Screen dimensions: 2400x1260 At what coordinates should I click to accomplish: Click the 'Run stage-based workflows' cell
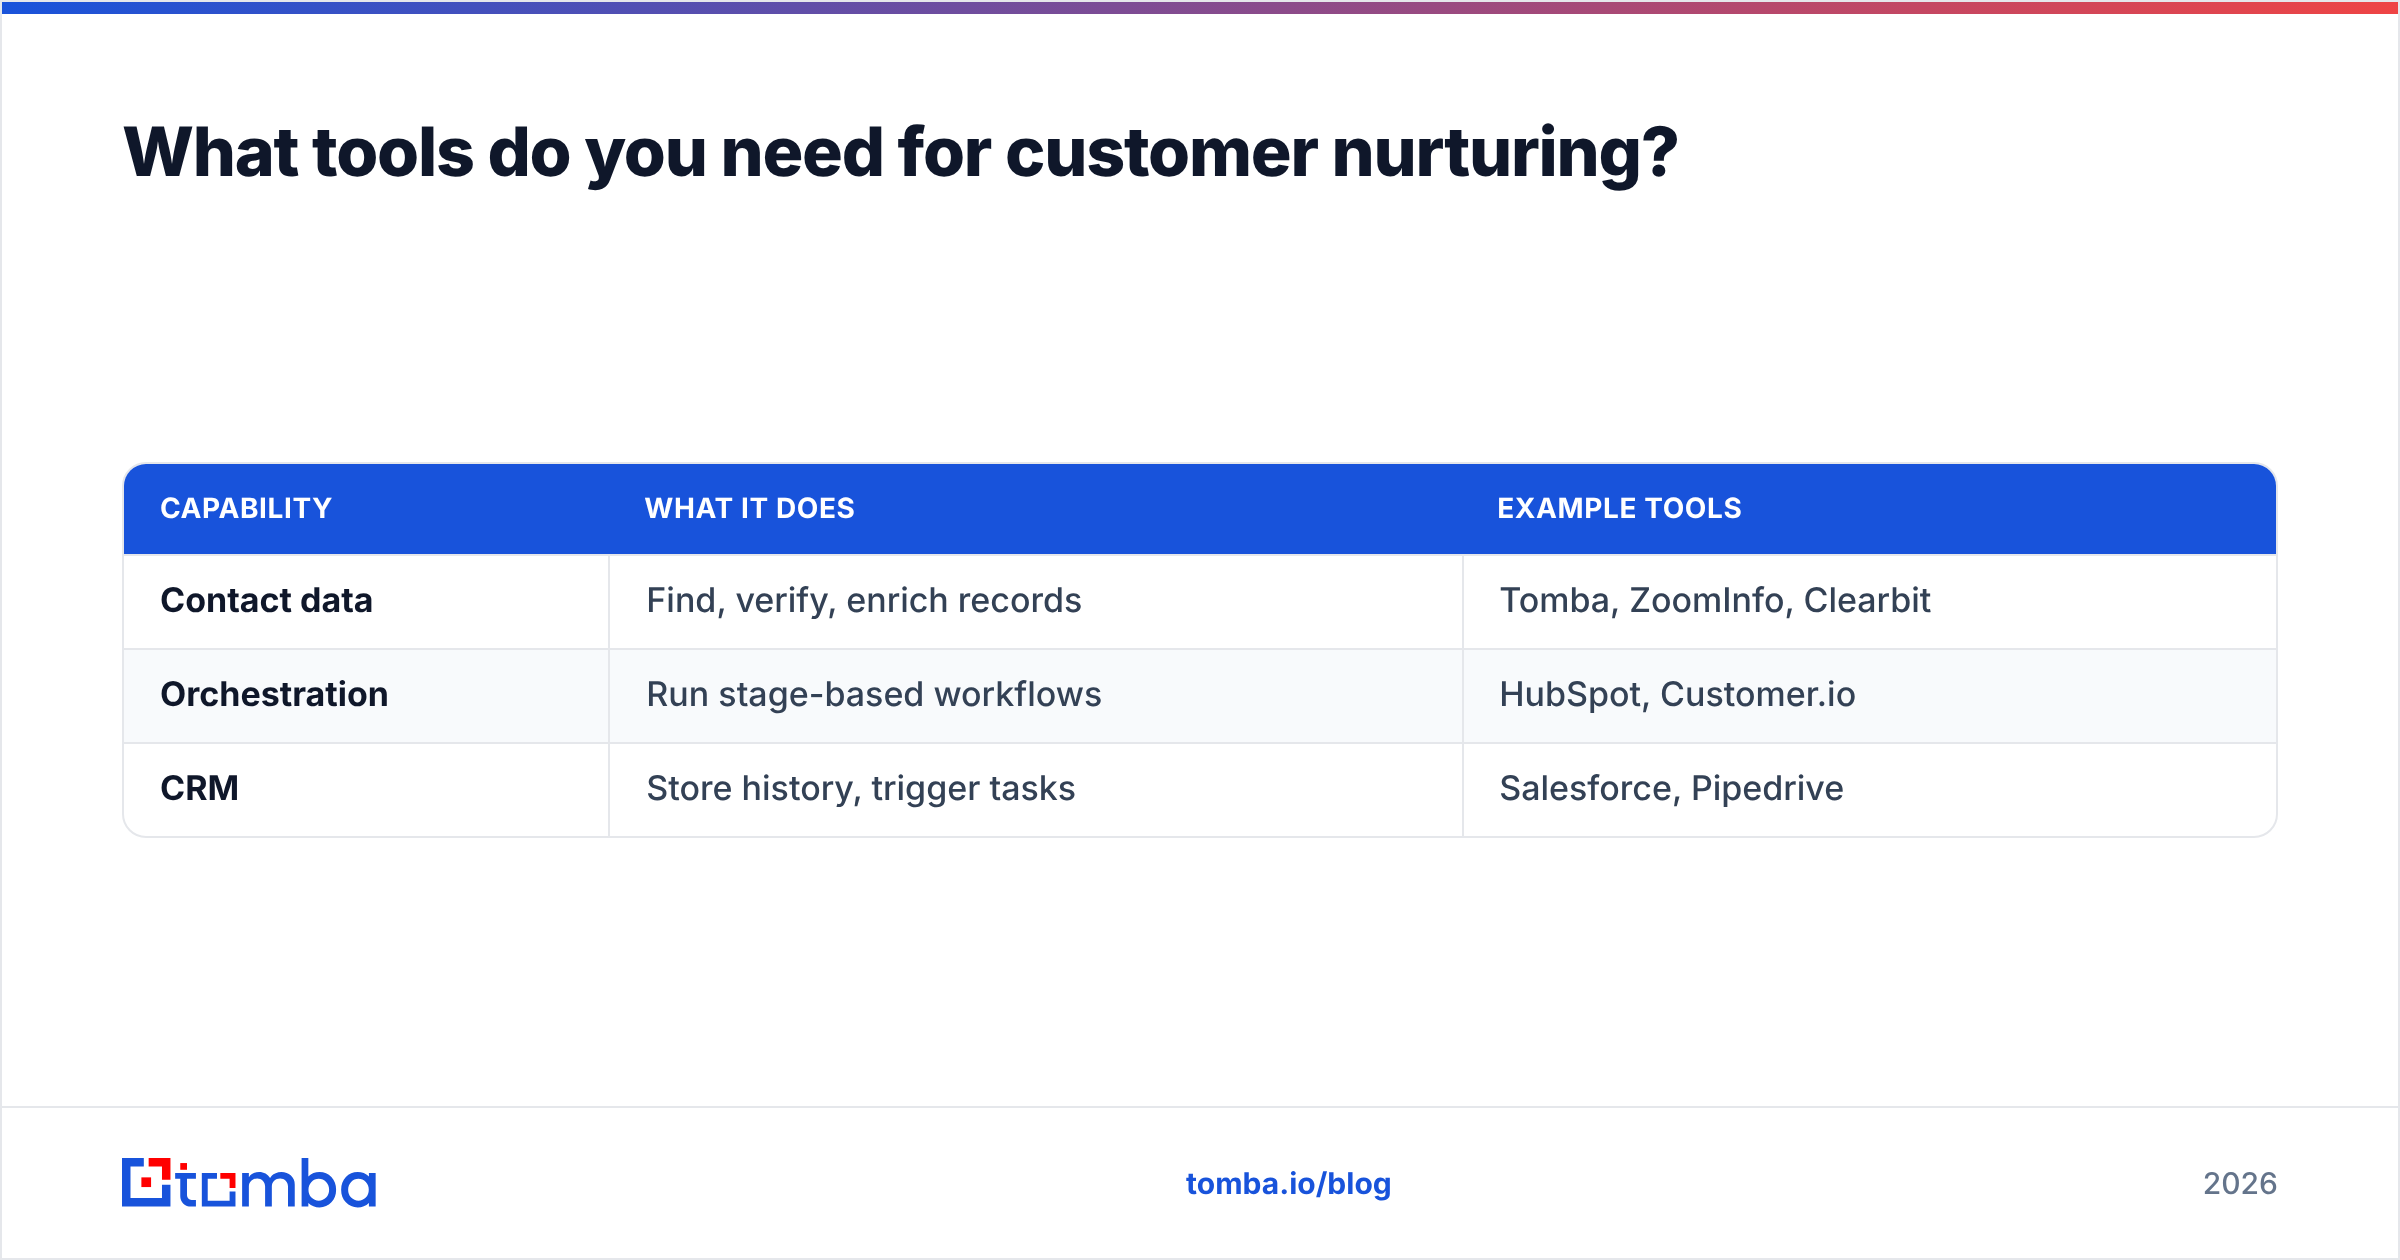point(1036,695)
